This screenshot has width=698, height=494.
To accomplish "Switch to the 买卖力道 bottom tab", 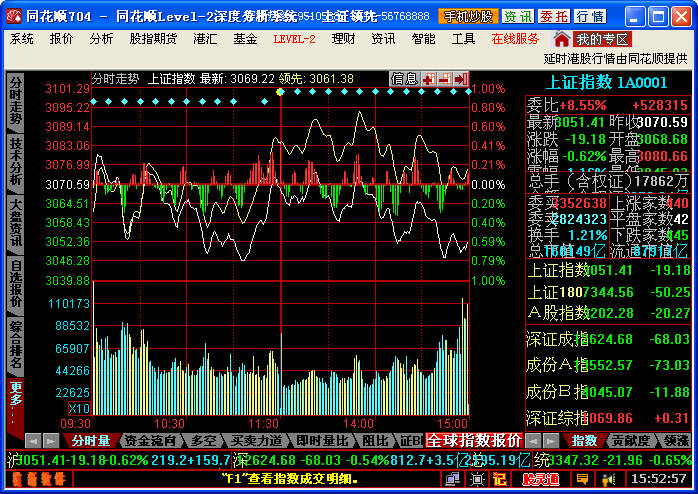I will click(x=256, y=441).
